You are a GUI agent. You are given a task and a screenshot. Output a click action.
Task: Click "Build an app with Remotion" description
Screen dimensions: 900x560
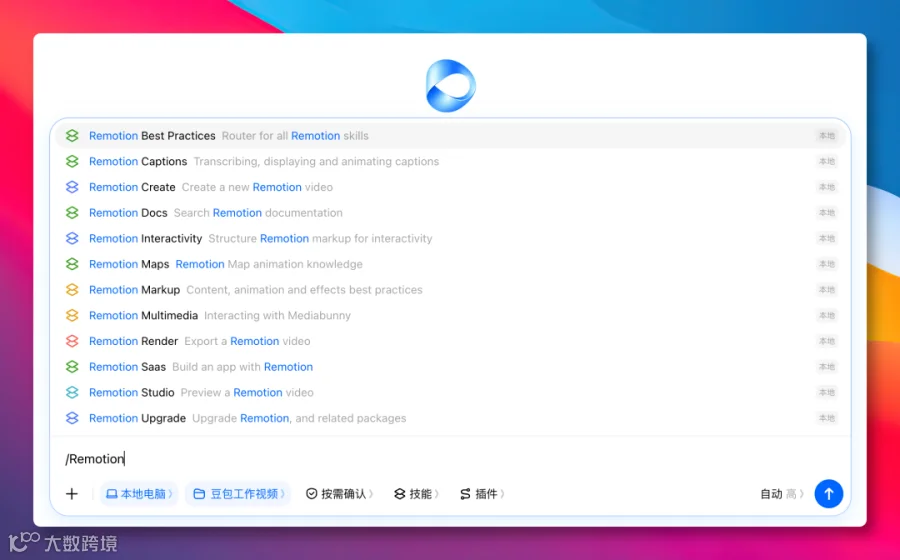tap(242, 367)
